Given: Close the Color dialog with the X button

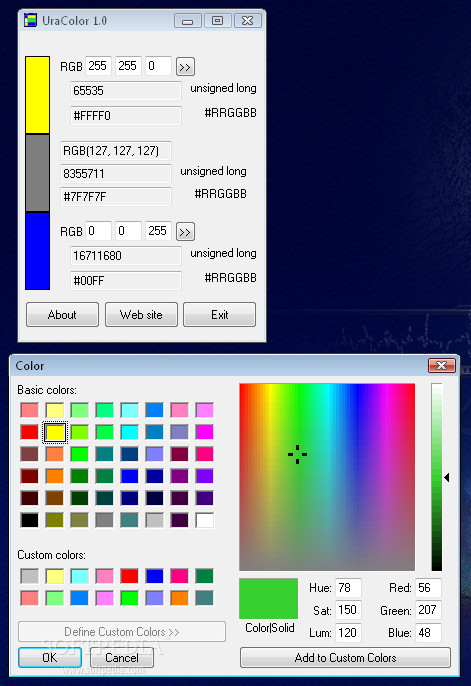Looking at the screenshot, I should tap(442, 365).
